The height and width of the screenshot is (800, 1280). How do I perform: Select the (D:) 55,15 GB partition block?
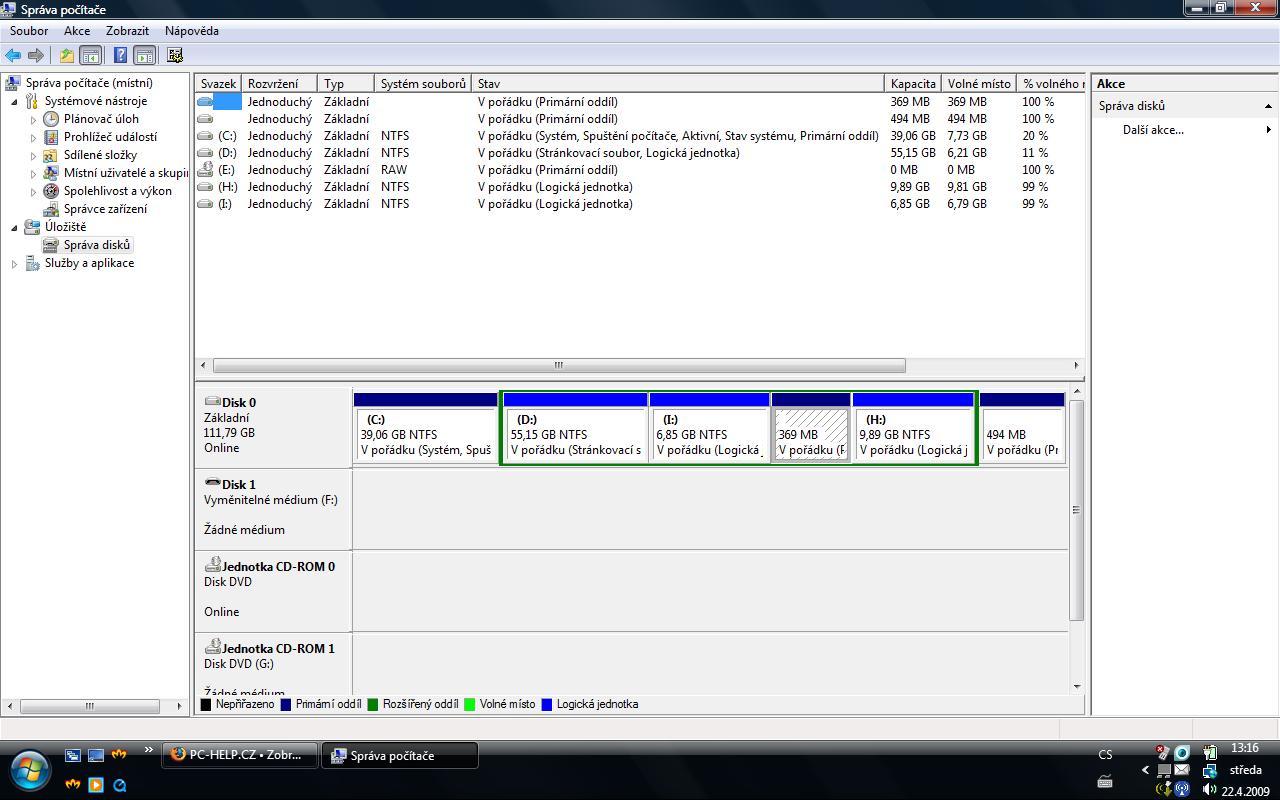tap(574, 435)
